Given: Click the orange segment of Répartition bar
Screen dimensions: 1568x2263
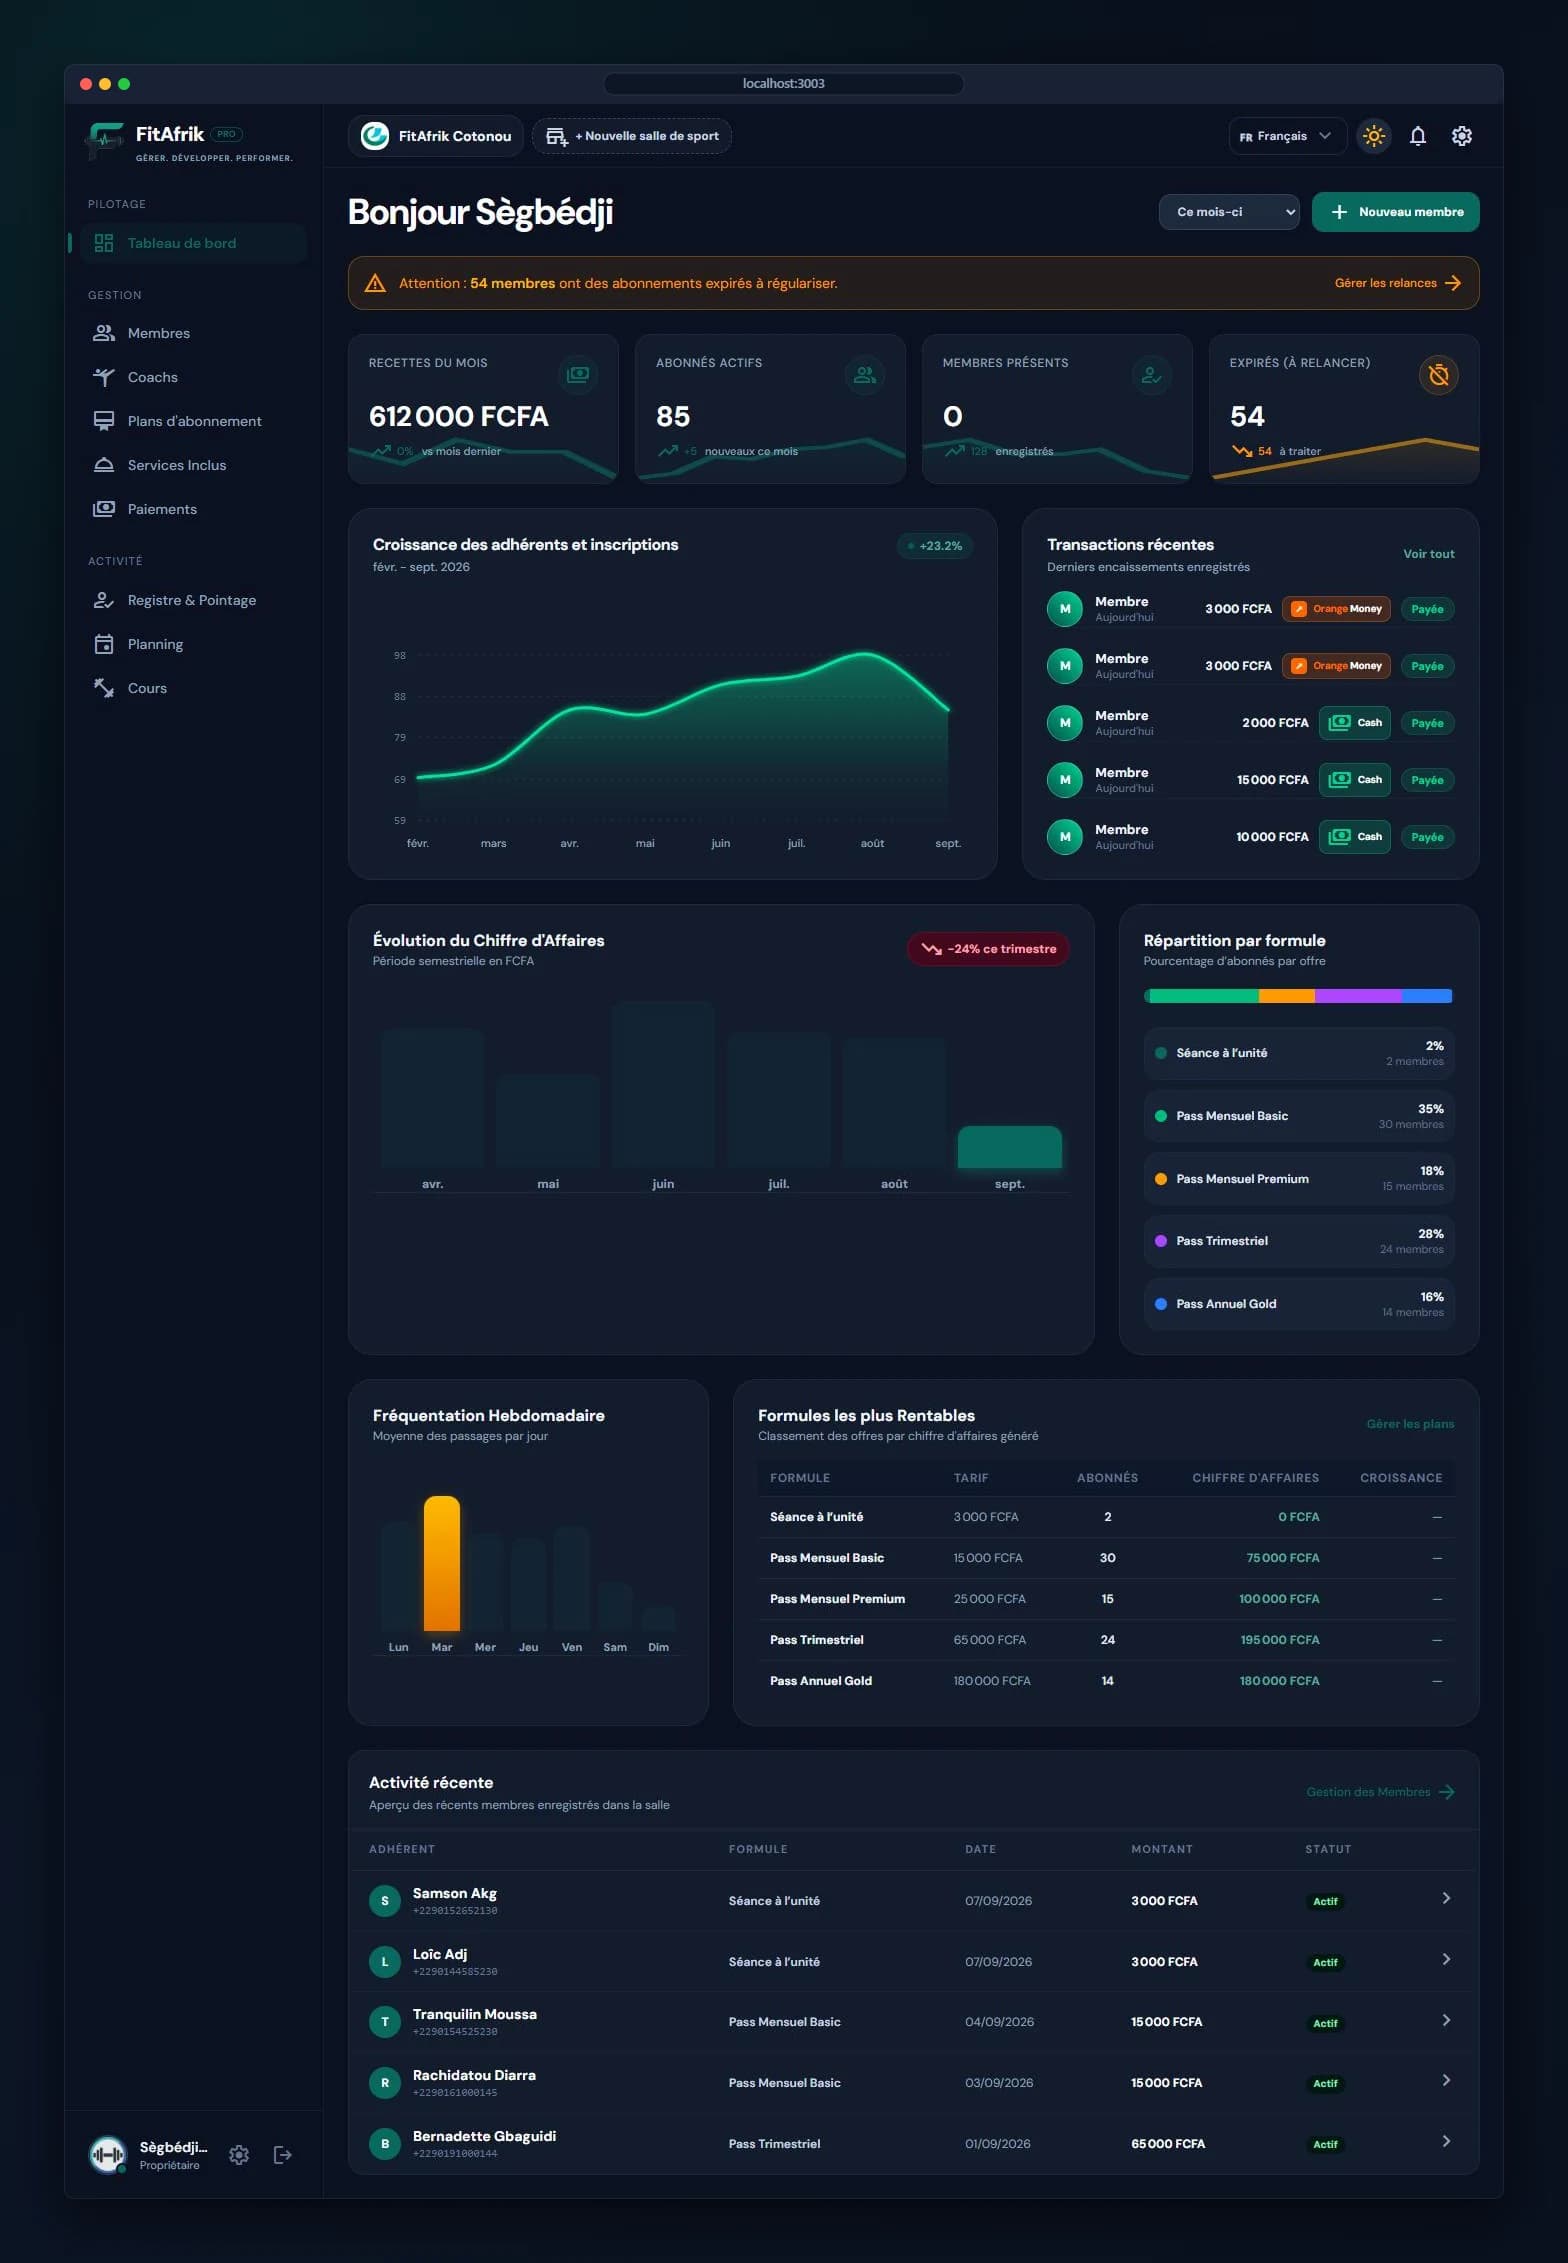Looking at the screenshot, I should click(x=1286, y=996).
